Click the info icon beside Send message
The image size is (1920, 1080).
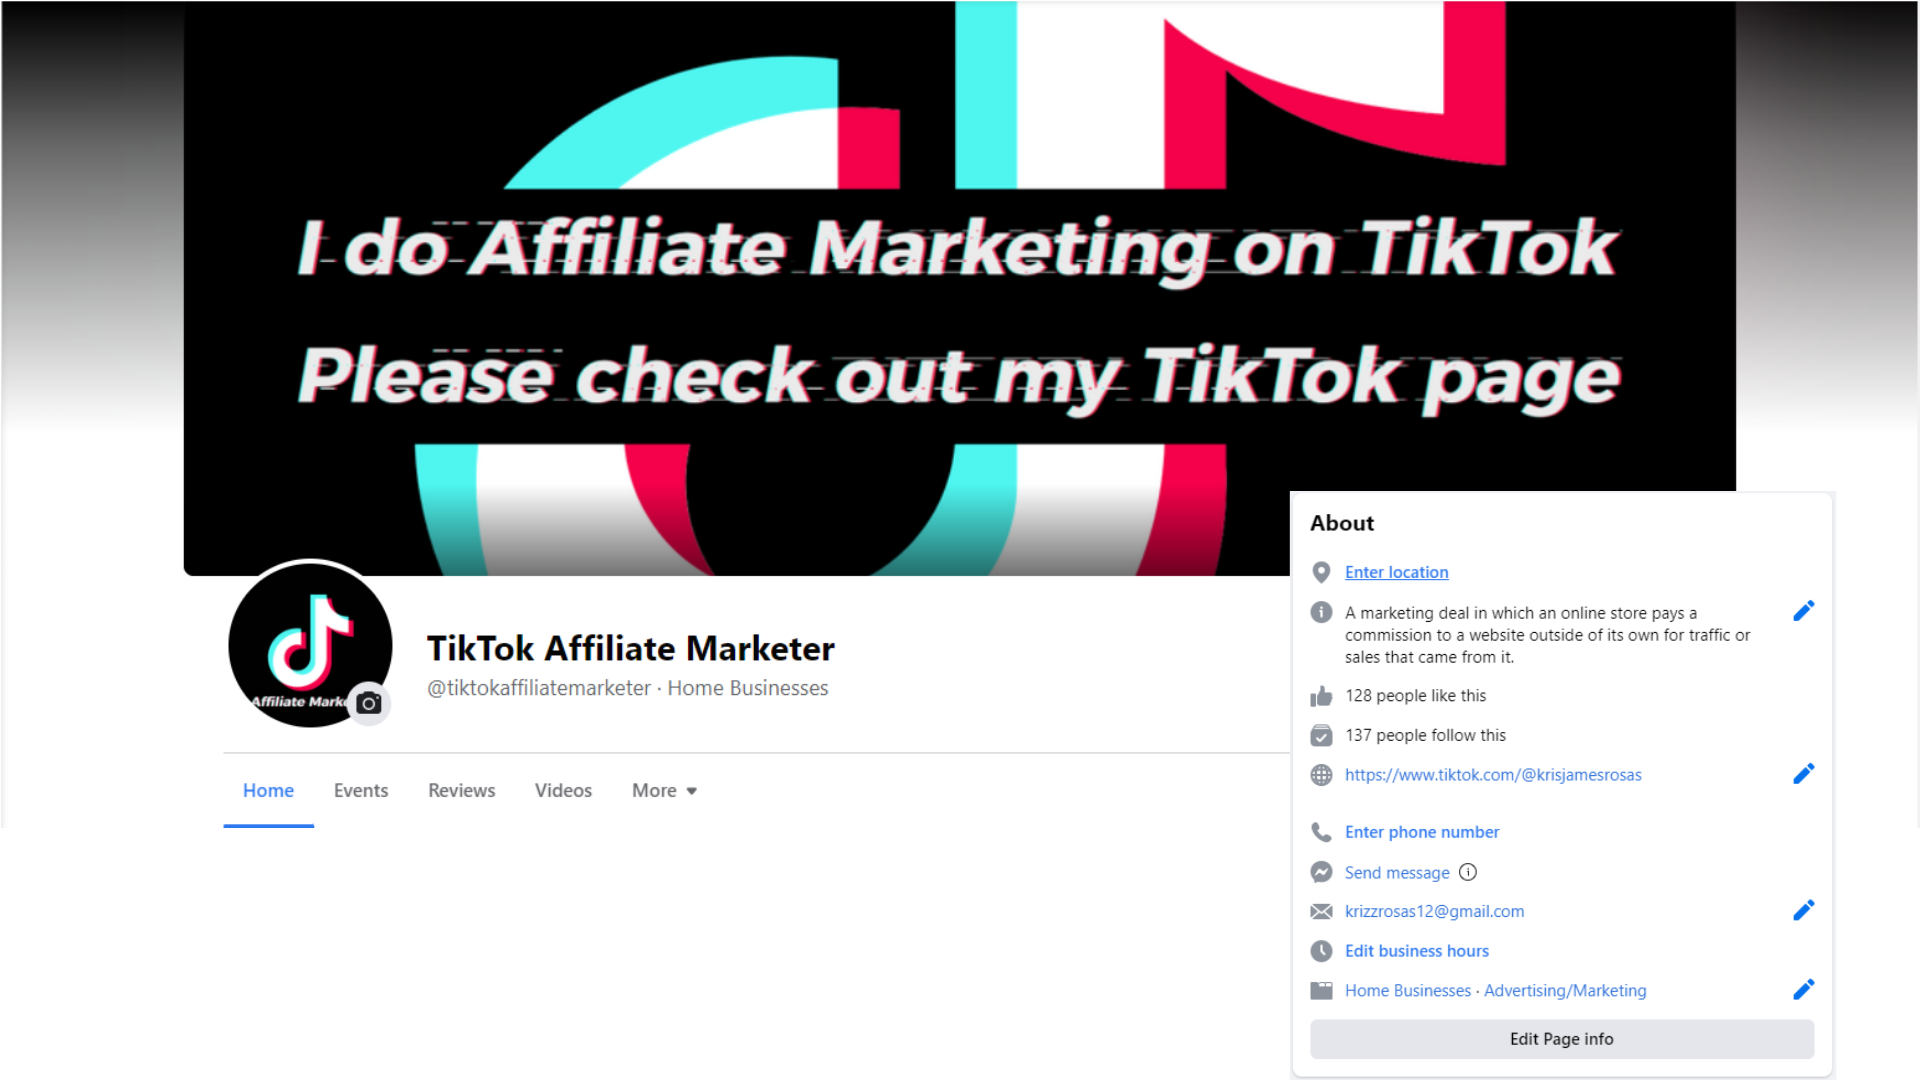coord(1468,872)
